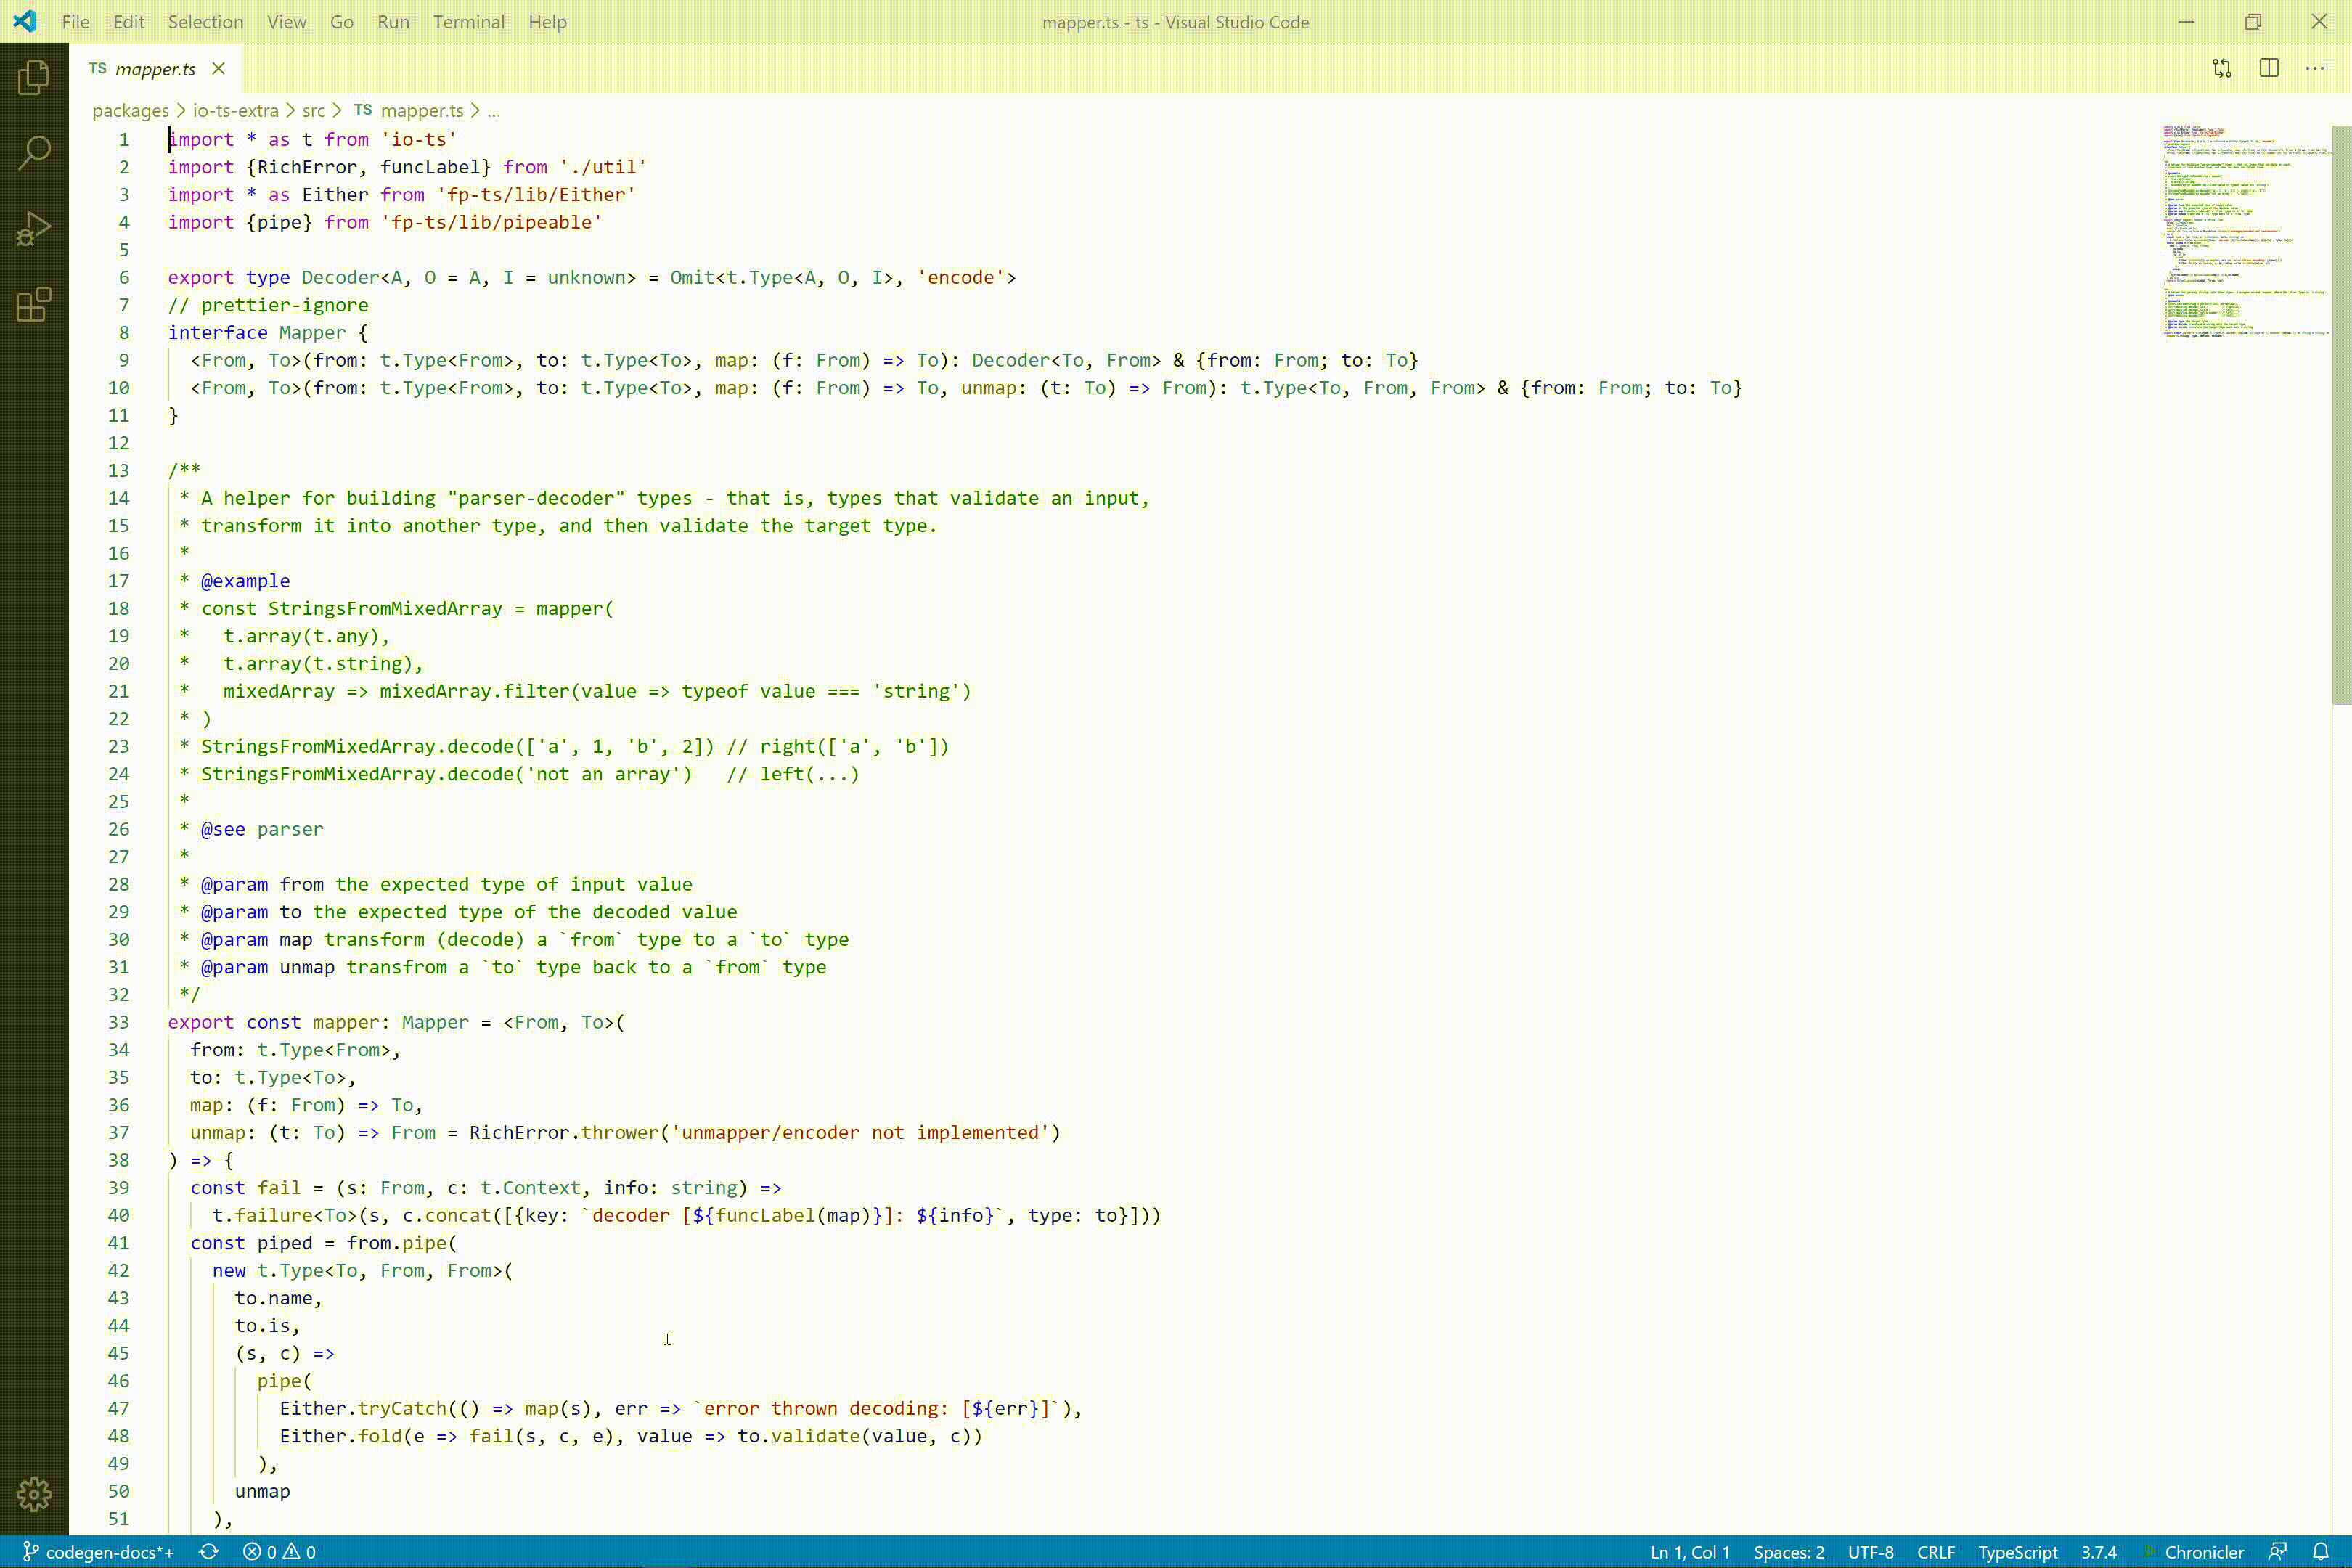The height and width of the screenshot is (1568, 2352).
Task: Expand the src breadcrumb folder
Action: click(x=313, y=110)
